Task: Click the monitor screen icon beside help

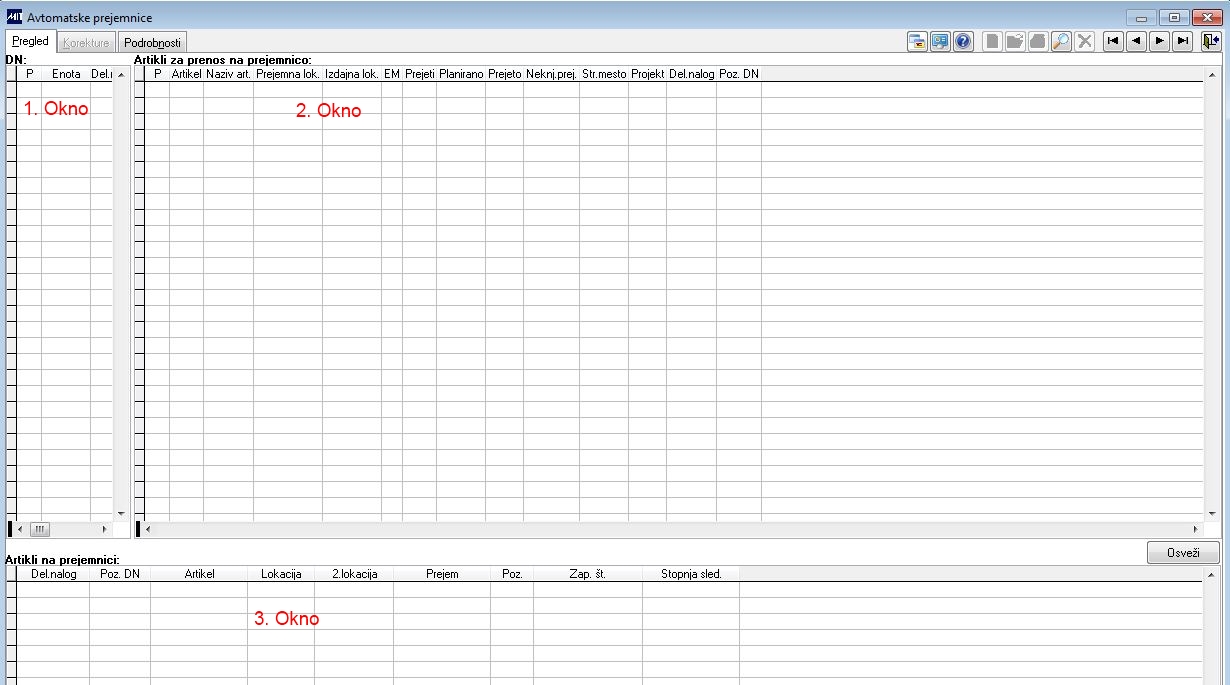Action: (940, 42)
